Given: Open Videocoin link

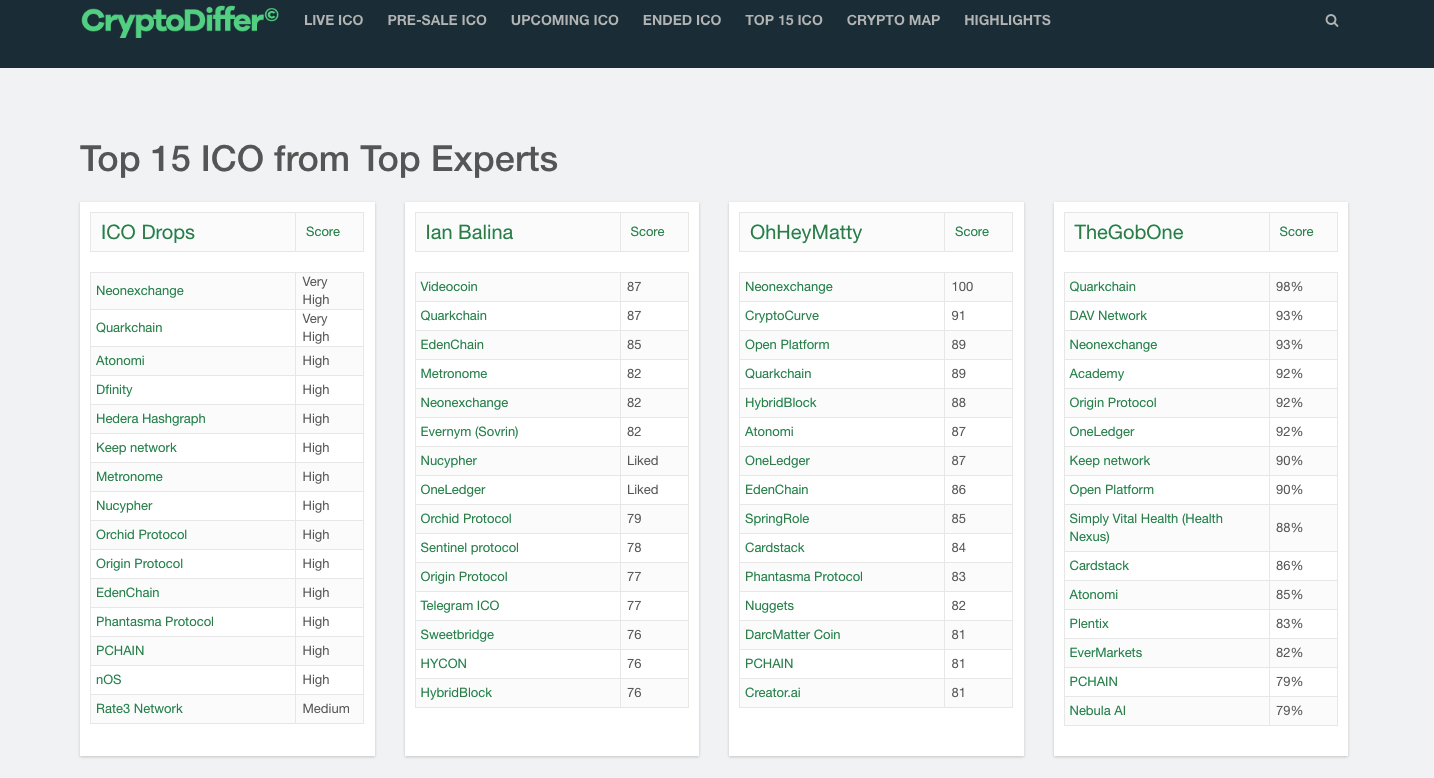Looking at the screenshot, I should click(449, 287).
